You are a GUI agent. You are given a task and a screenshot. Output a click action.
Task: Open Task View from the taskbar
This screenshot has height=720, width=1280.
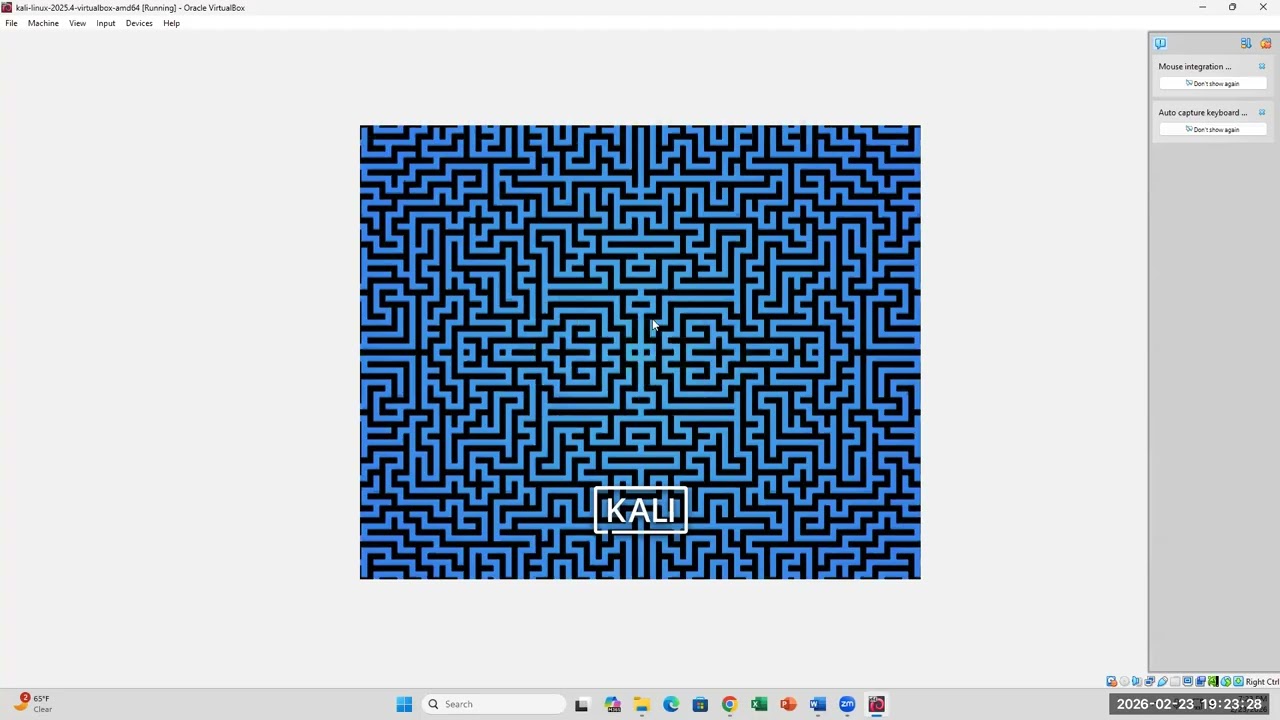pyautogui.click(x=582, y=704)
